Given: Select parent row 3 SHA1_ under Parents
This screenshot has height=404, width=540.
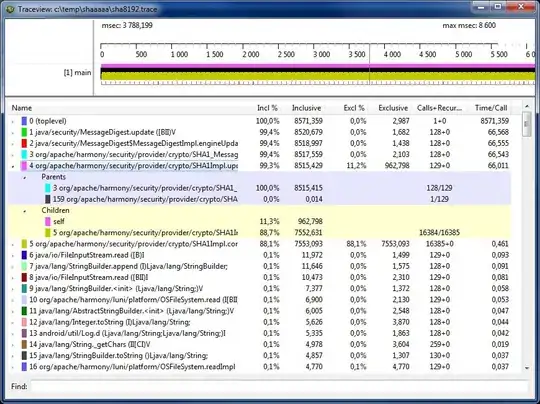Looking at the screenshot, I should 260,188.
